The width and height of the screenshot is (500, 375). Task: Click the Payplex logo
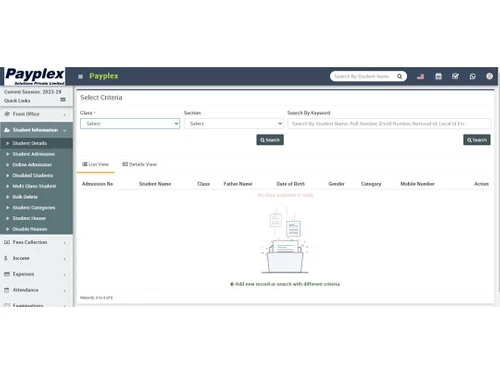tap(35, 76)
